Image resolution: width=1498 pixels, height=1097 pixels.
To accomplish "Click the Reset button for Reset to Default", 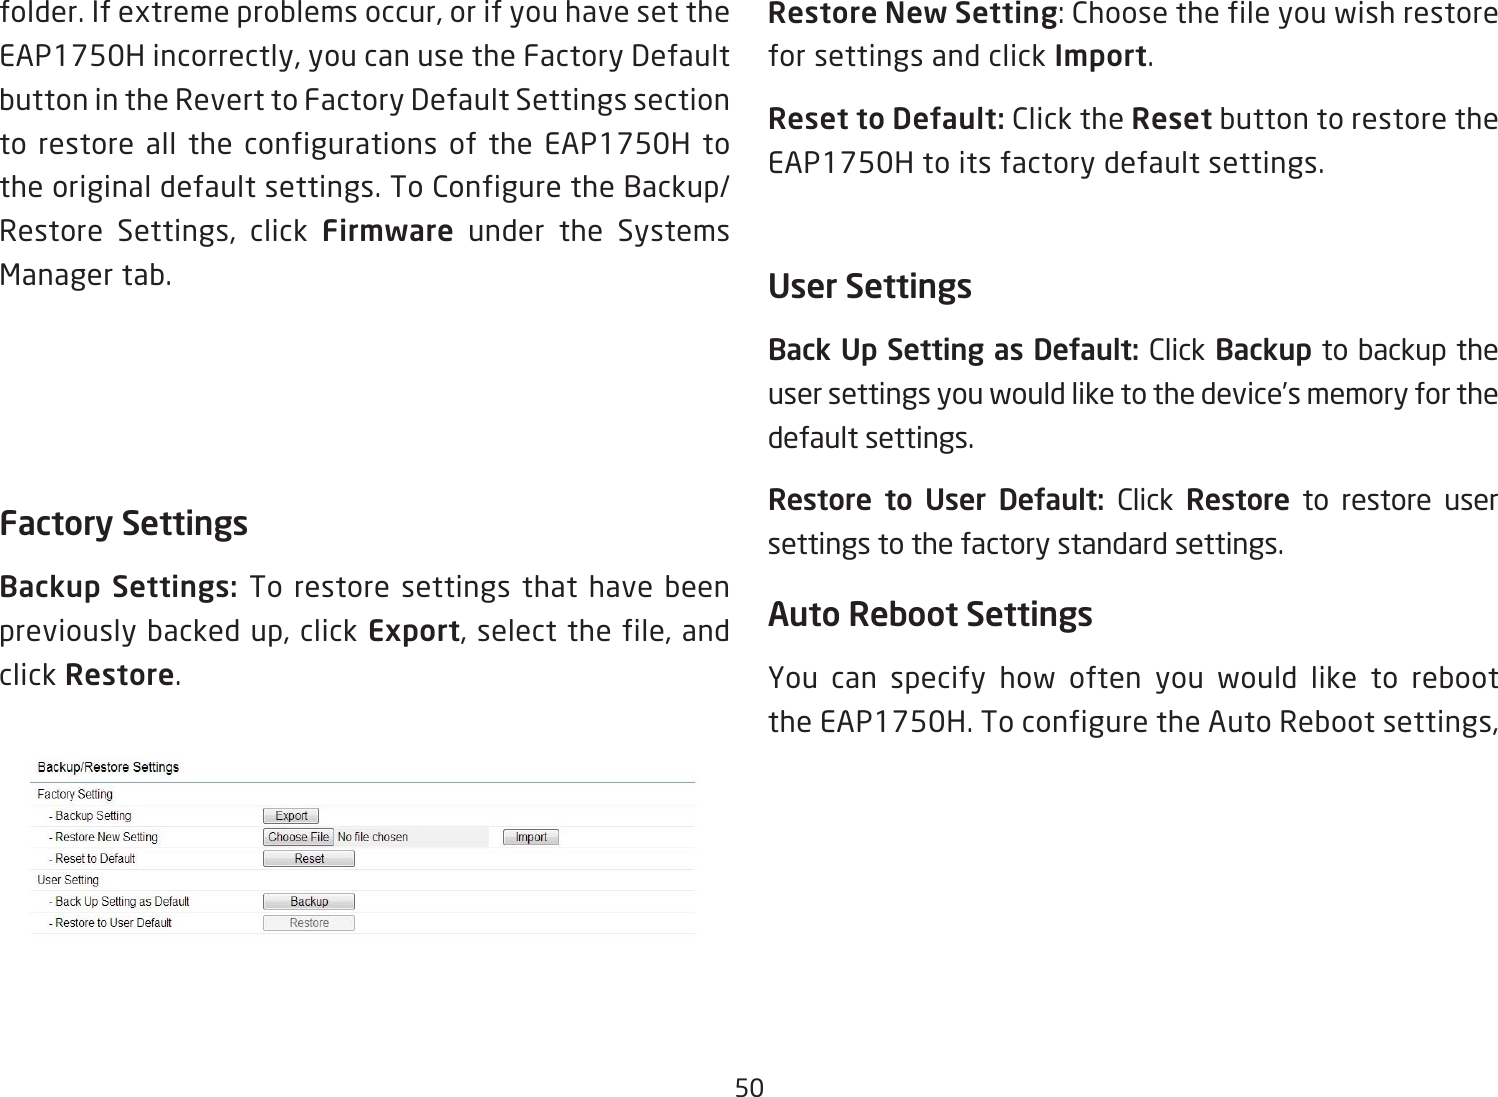I will (x=309, y=859).
